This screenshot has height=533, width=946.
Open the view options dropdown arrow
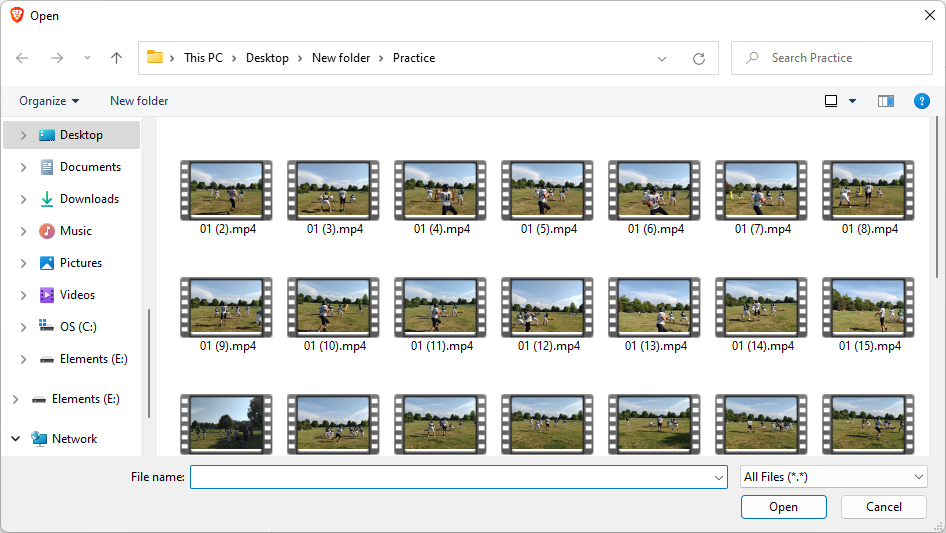point(852,101)
